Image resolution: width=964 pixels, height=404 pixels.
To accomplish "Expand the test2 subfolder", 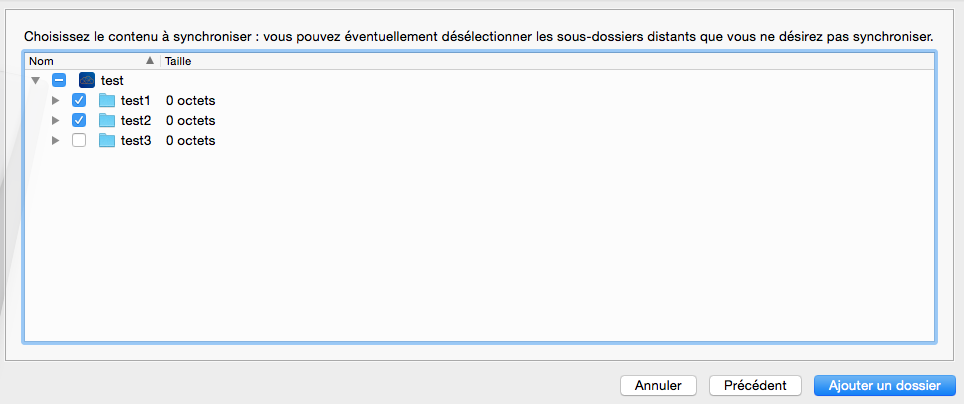I will tap(56, 120).
